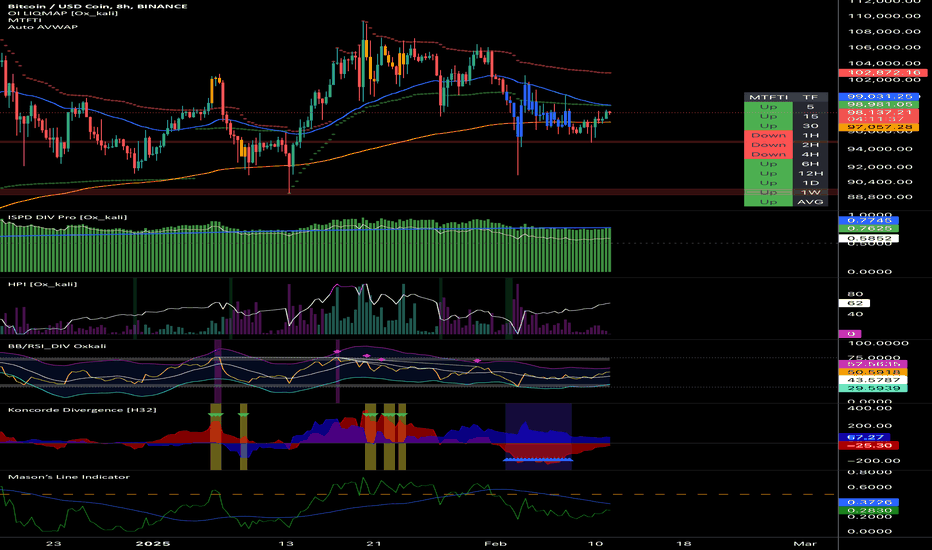Click the orange 97,057.28 price label
Image resolution: width=932 pixels, height=550 pixels.
[879, 127]
